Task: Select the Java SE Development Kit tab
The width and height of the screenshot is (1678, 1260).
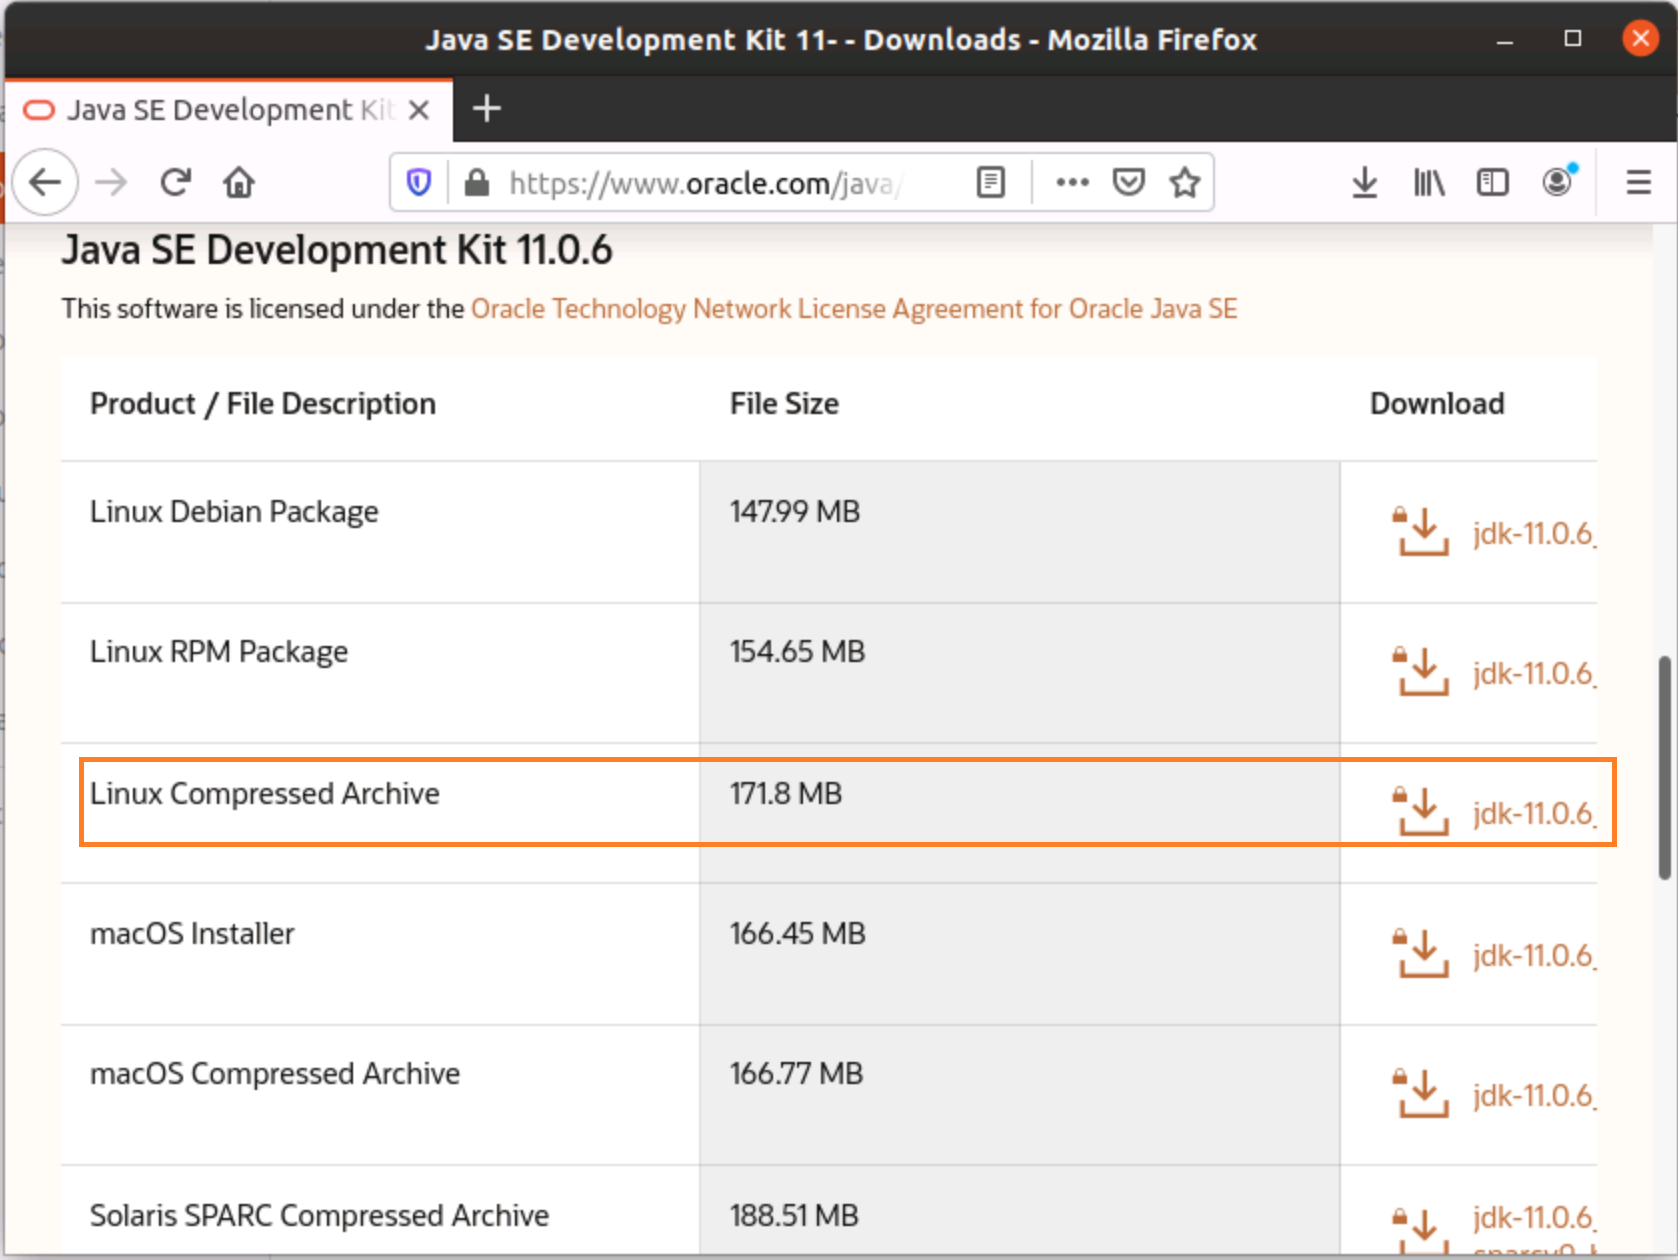Action: [228, 110]
